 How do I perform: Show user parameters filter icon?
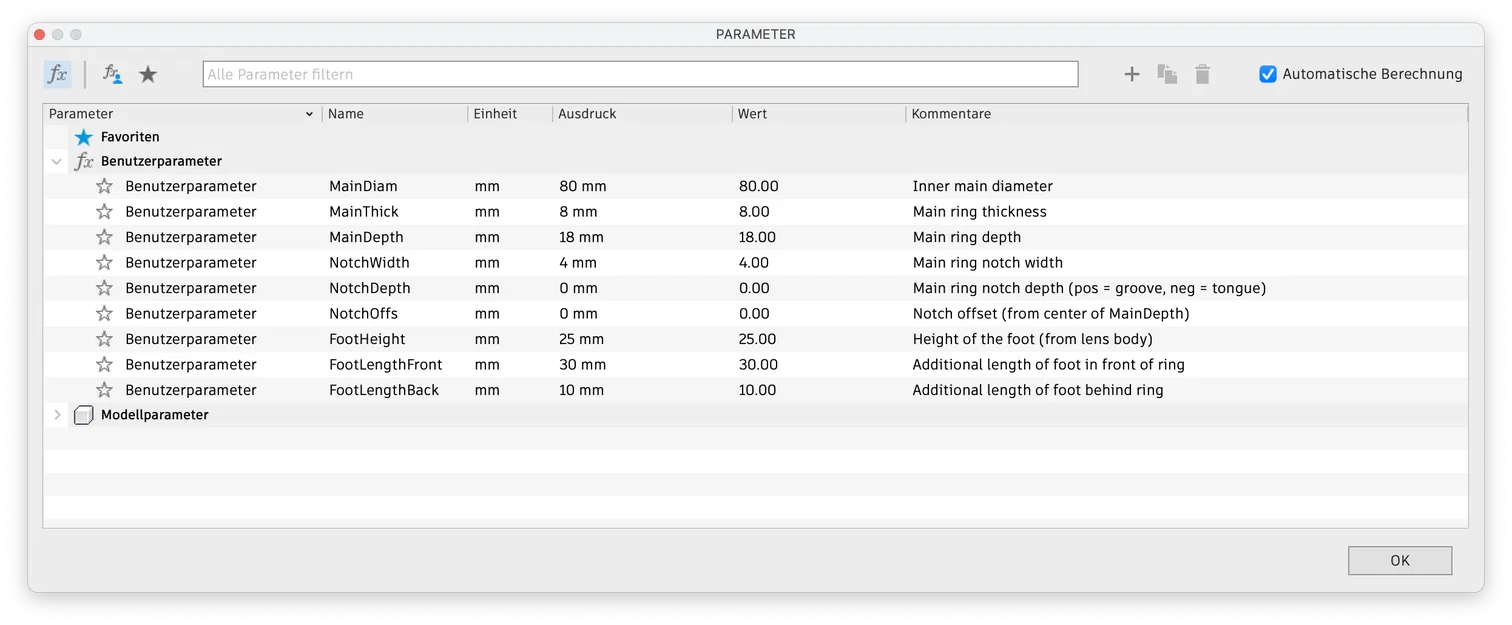(112, 74)
